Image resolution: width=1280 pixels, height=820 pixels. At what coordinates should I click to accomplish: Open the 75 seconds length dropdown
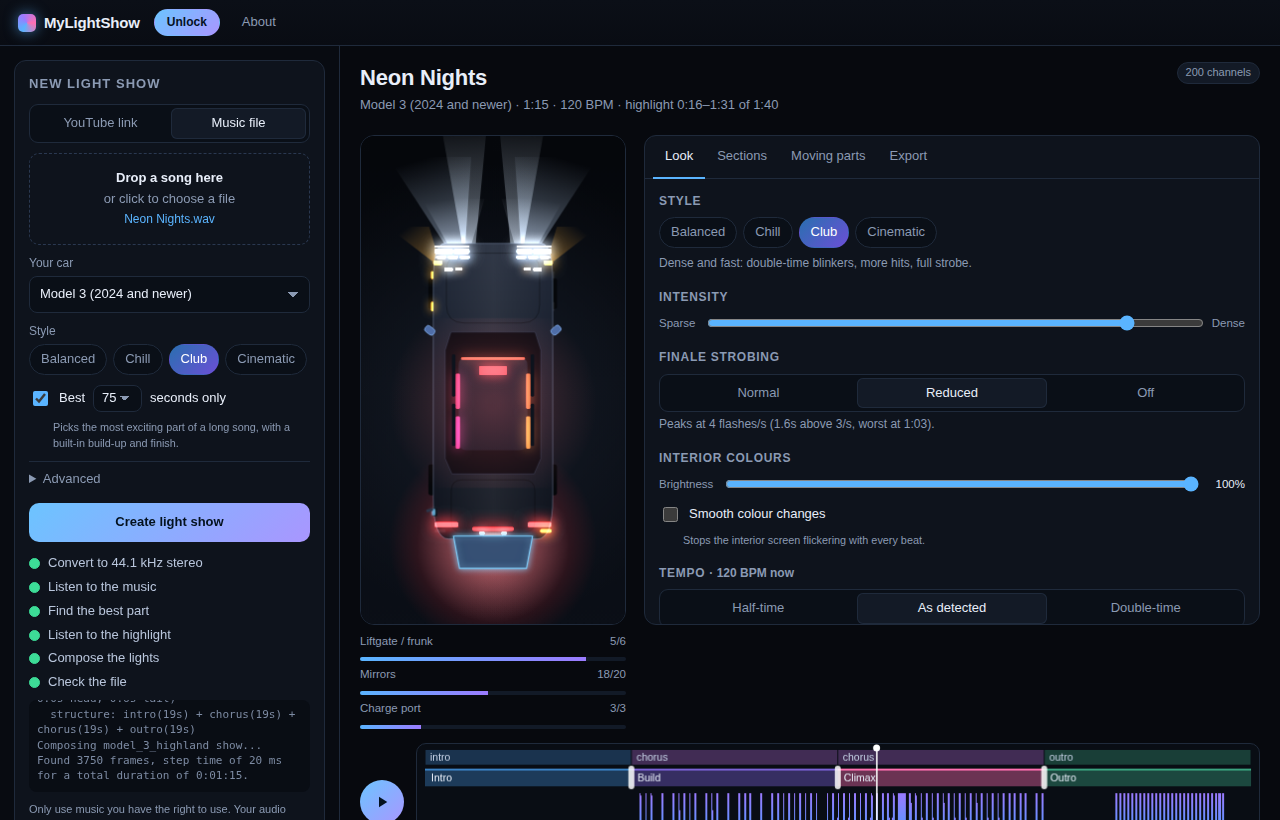click(x=117, y=398)
